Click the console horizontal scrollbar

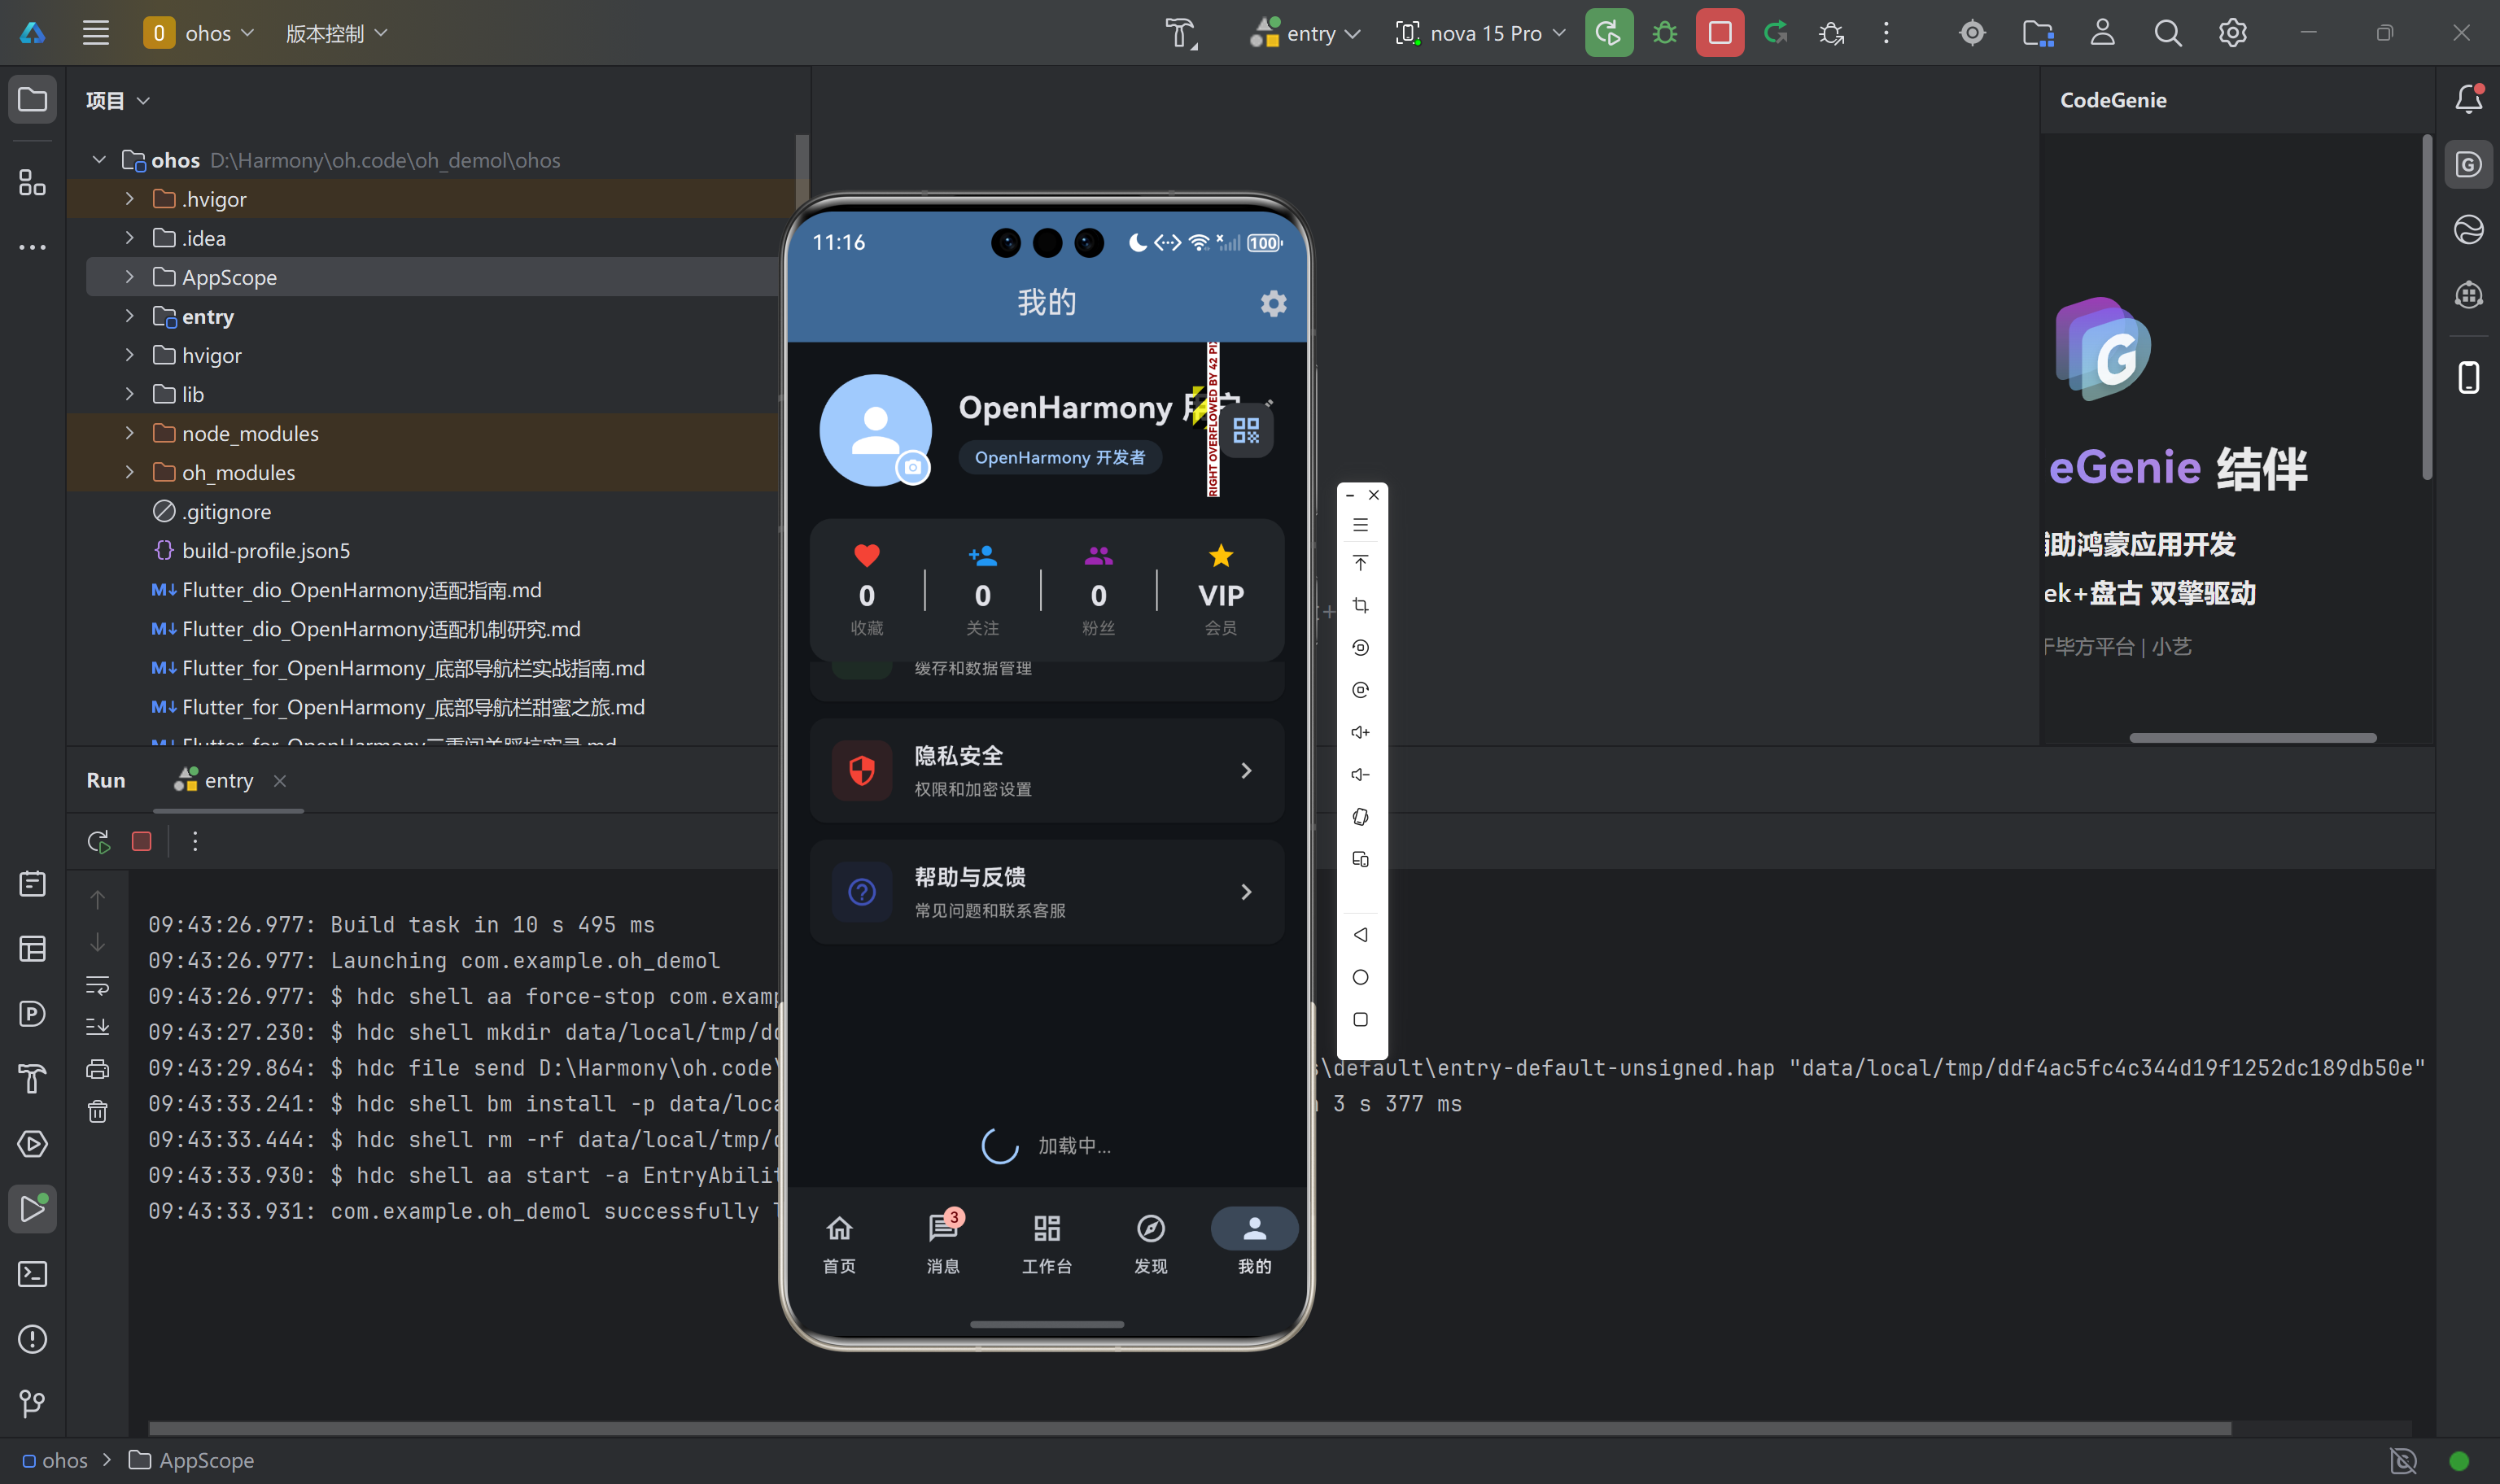[1190, 1428]
